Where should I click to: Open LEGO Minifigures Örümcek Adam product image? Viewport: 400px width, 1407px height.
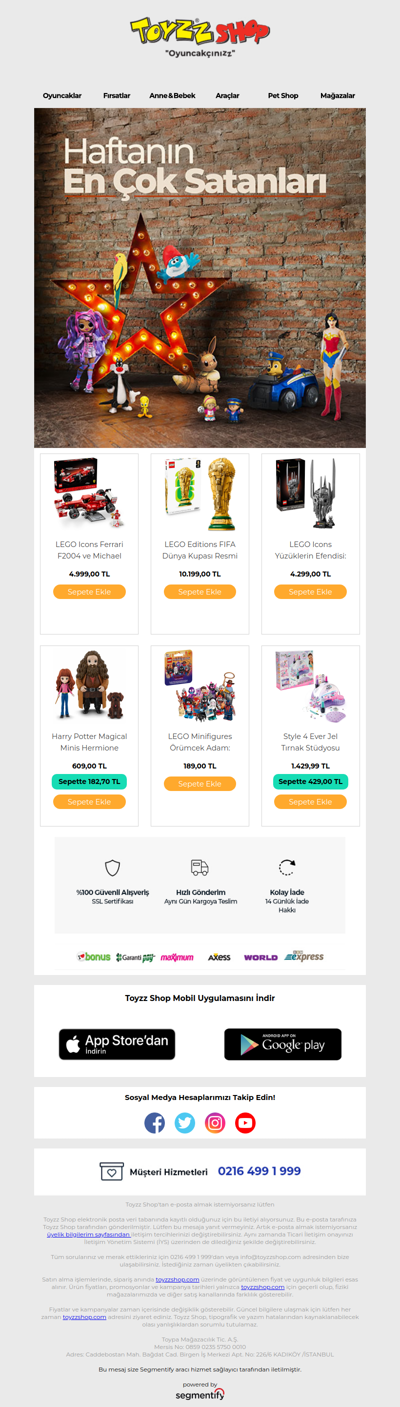pos(200,686)
